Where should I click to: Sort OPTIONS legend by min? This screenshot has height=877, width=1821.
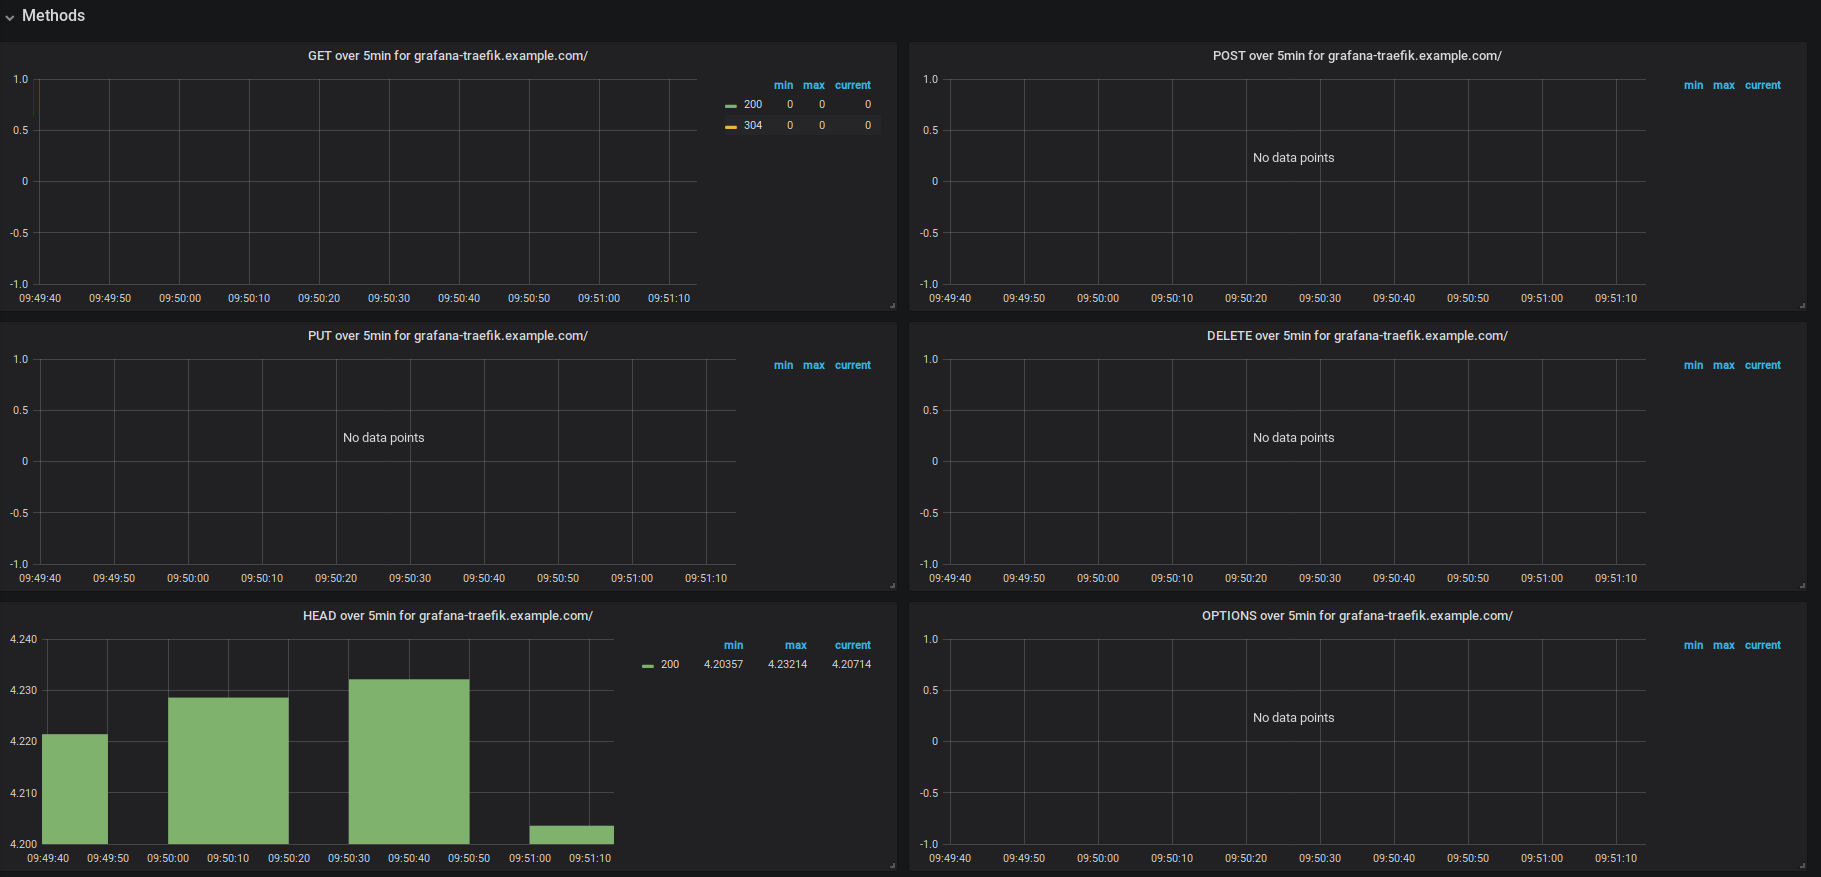pyautogui.click(x=1693, y=646)
